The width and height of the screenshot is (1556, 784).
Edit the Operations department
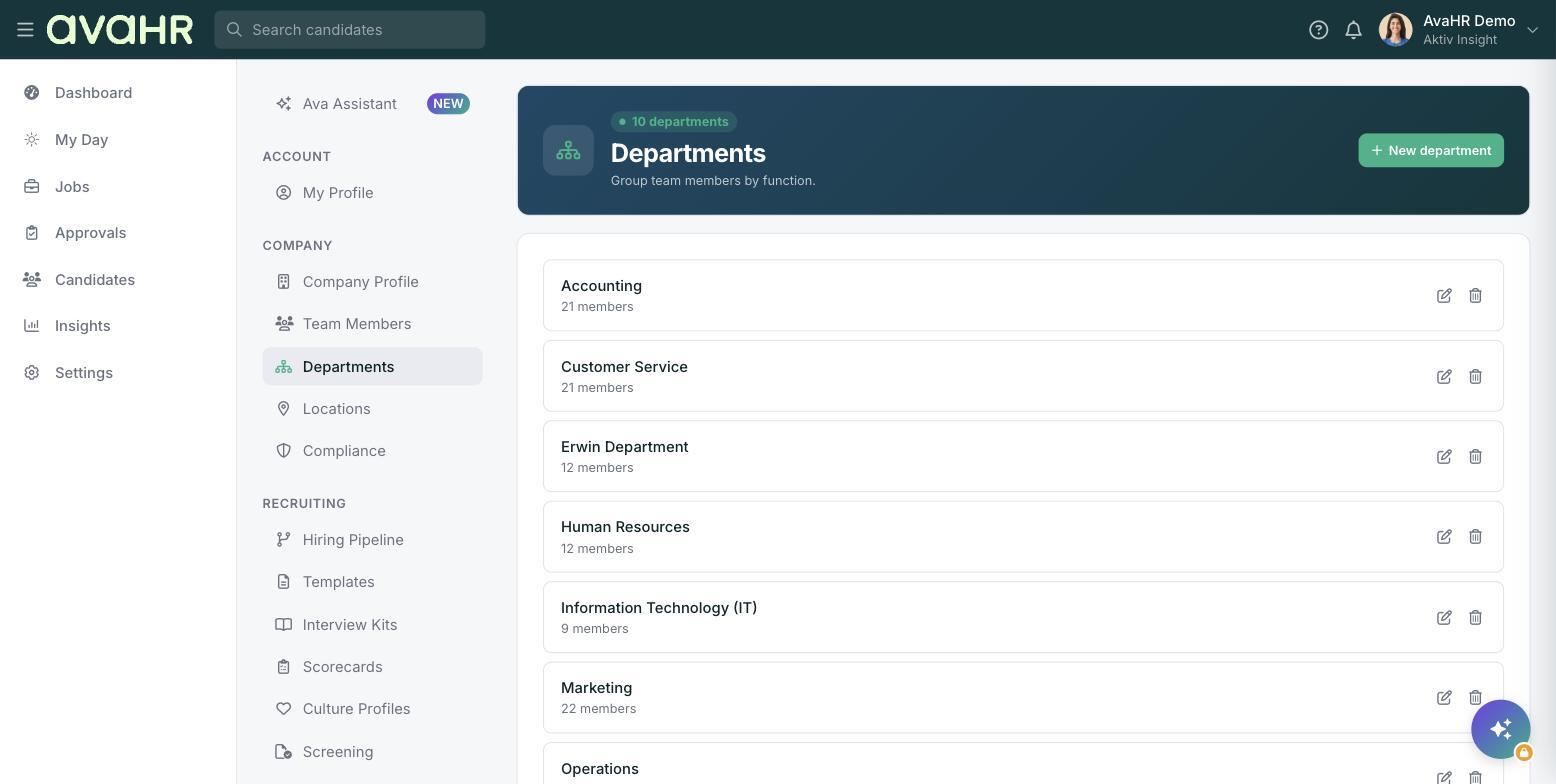[x=1444, y=777]
